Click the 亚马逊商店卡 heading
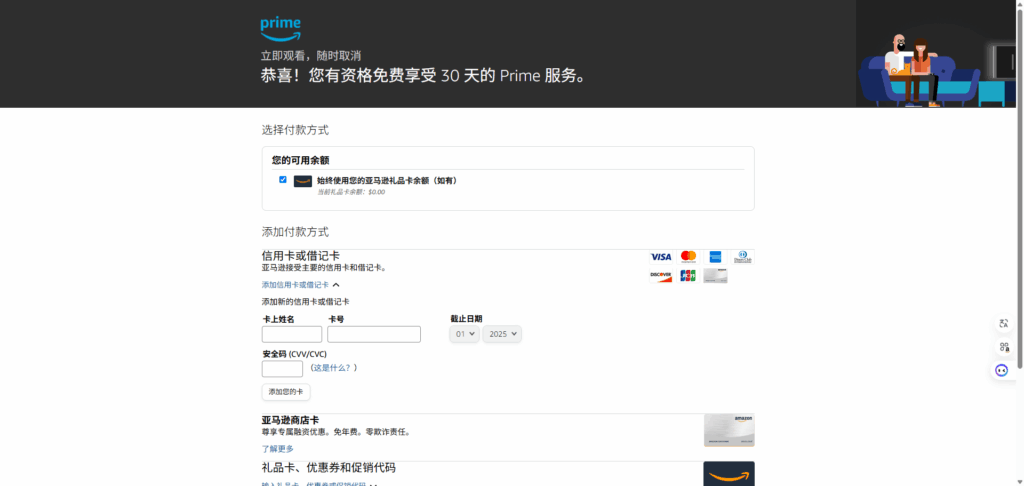The image size is (1024, 486). (291, 420)
